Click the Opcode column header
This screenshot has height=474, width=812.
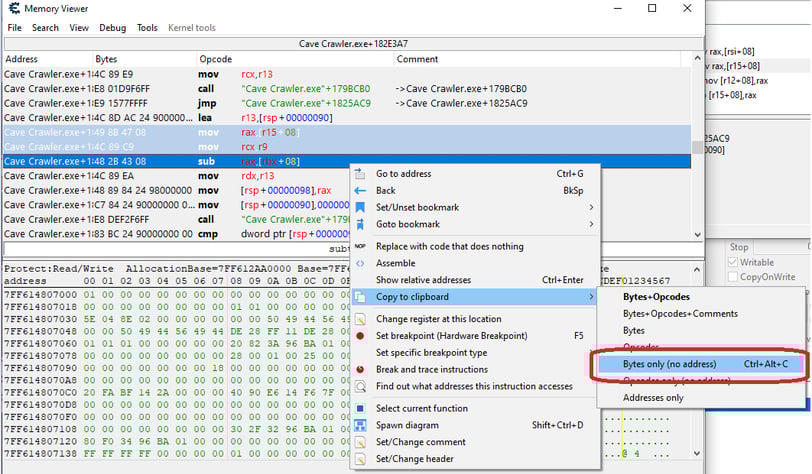[x=295, y=59]
